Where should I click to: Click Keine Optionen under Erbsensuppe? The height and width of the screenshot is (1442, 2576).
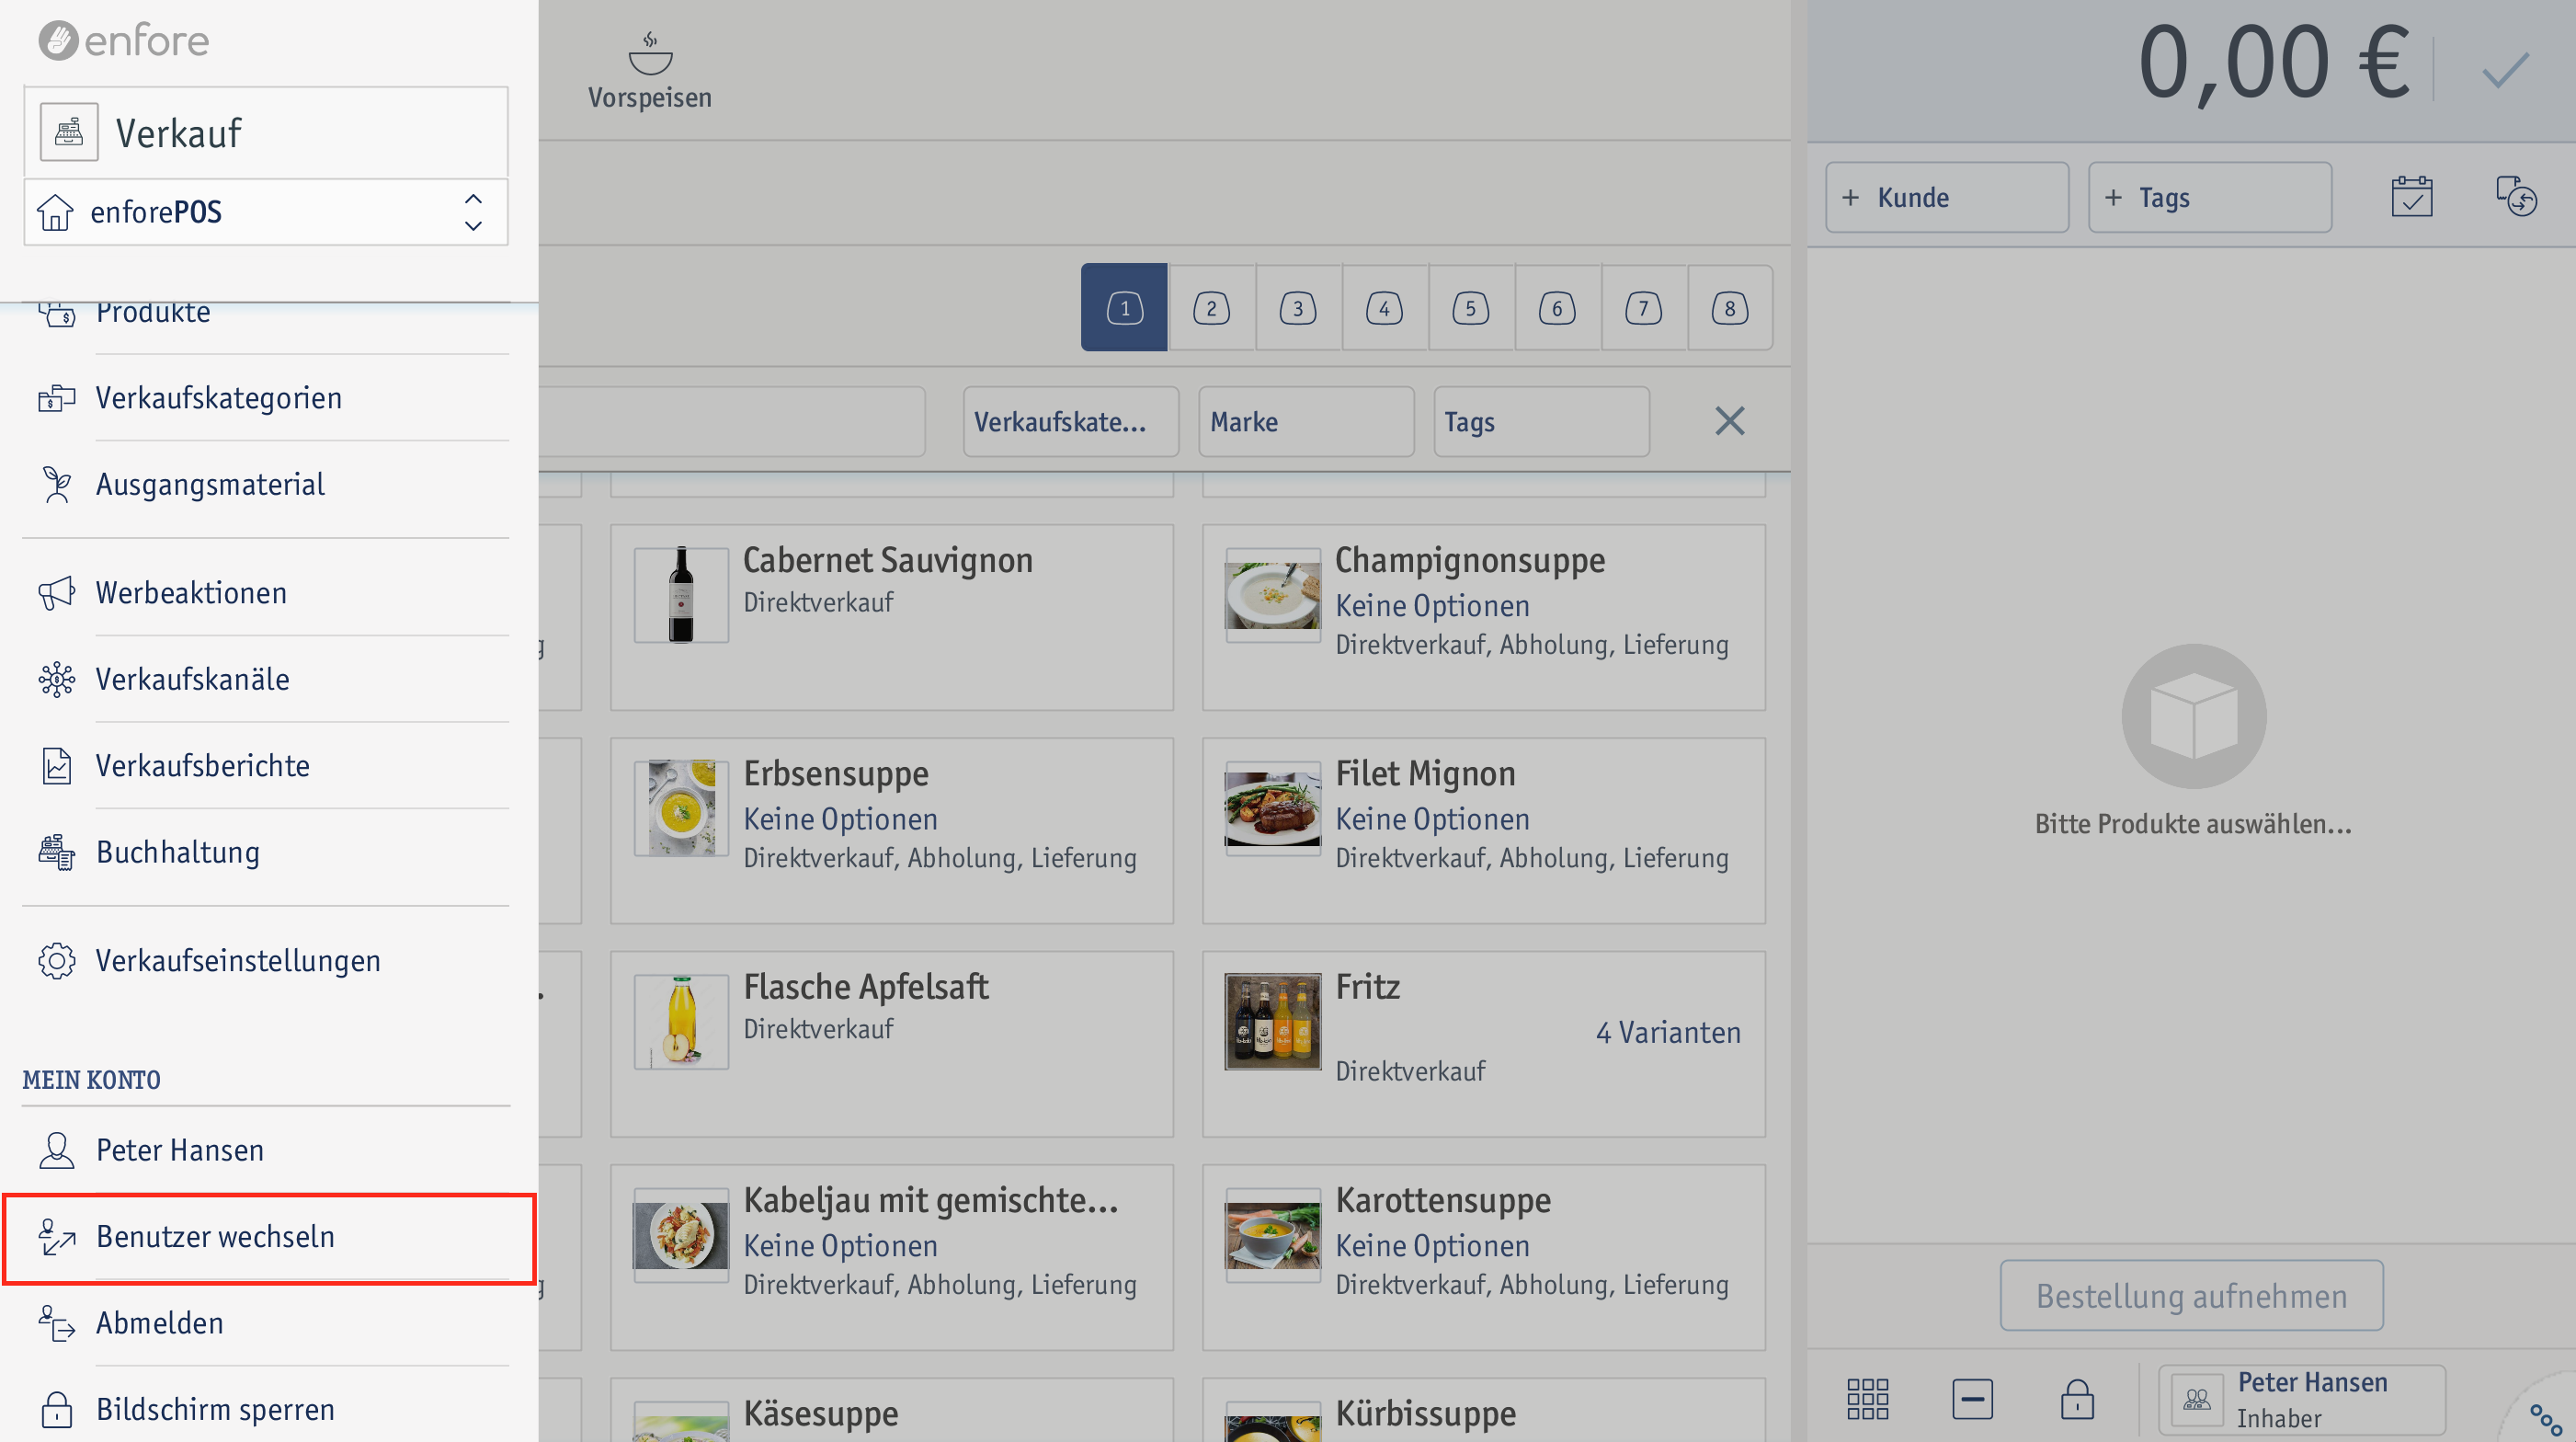(x=840, y=819)
